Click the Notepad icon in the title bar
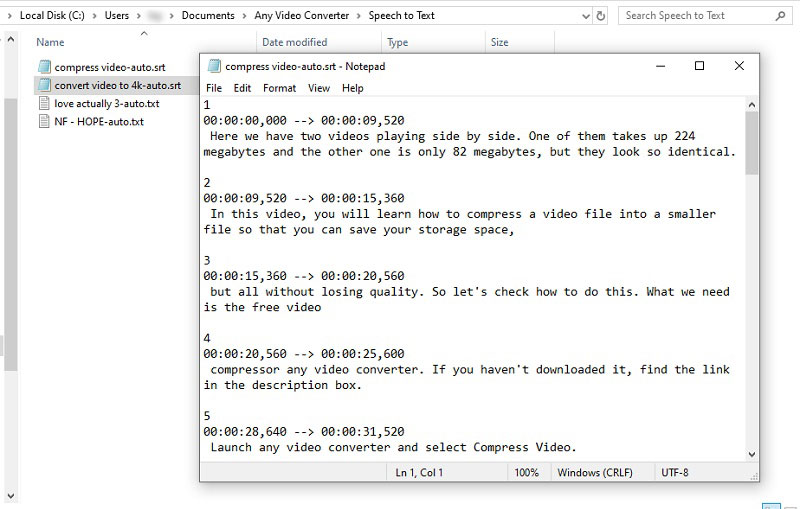 coord(214,66)
